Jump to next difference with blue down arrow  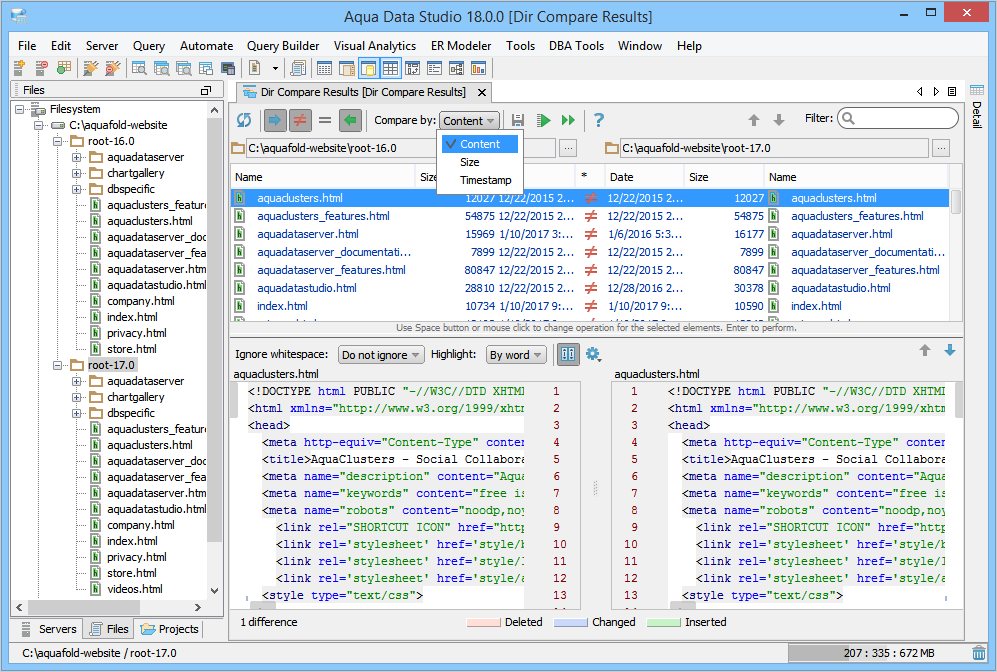[x=949, y=350]
